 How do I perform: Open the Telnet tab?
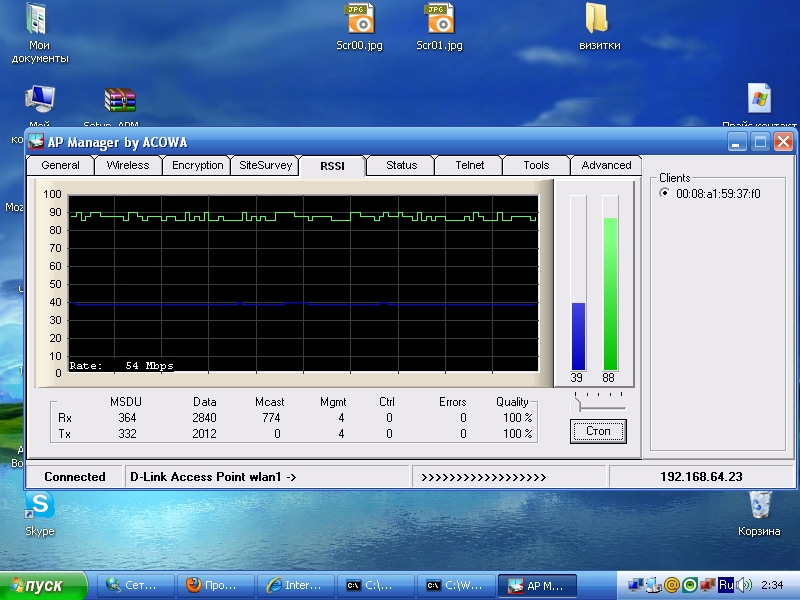[469, 165]
